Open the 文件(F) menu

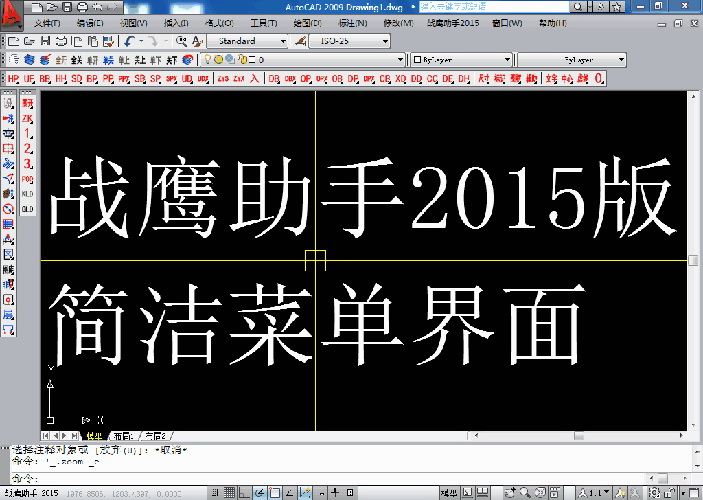tap(48, 23)
